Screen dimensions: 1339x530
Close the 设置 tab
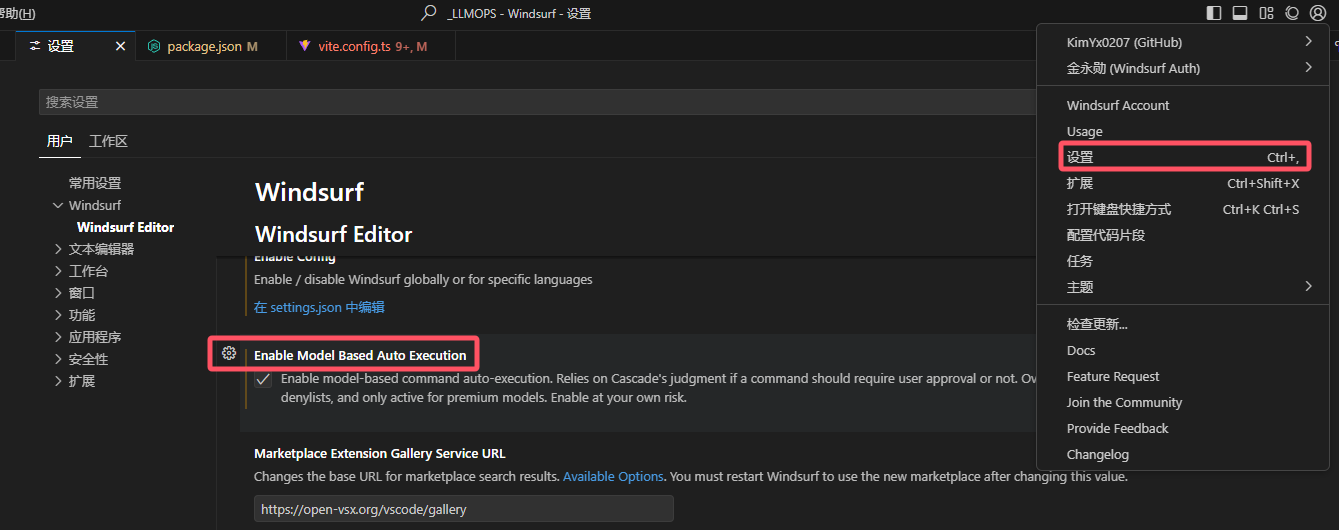click(x=121, y=46)
